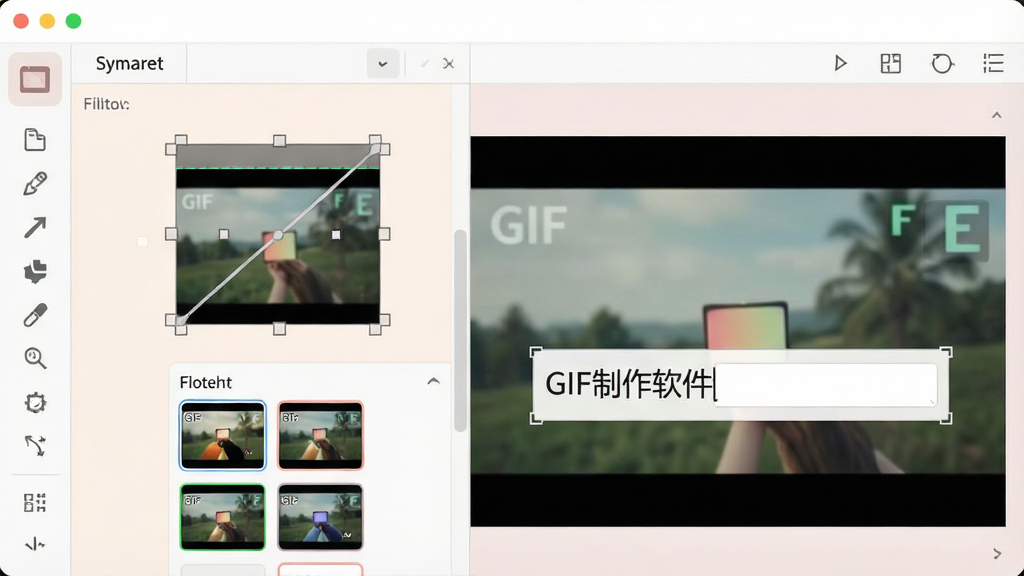
Task: Open the document page tool
Action: click(x=35, y=139)
